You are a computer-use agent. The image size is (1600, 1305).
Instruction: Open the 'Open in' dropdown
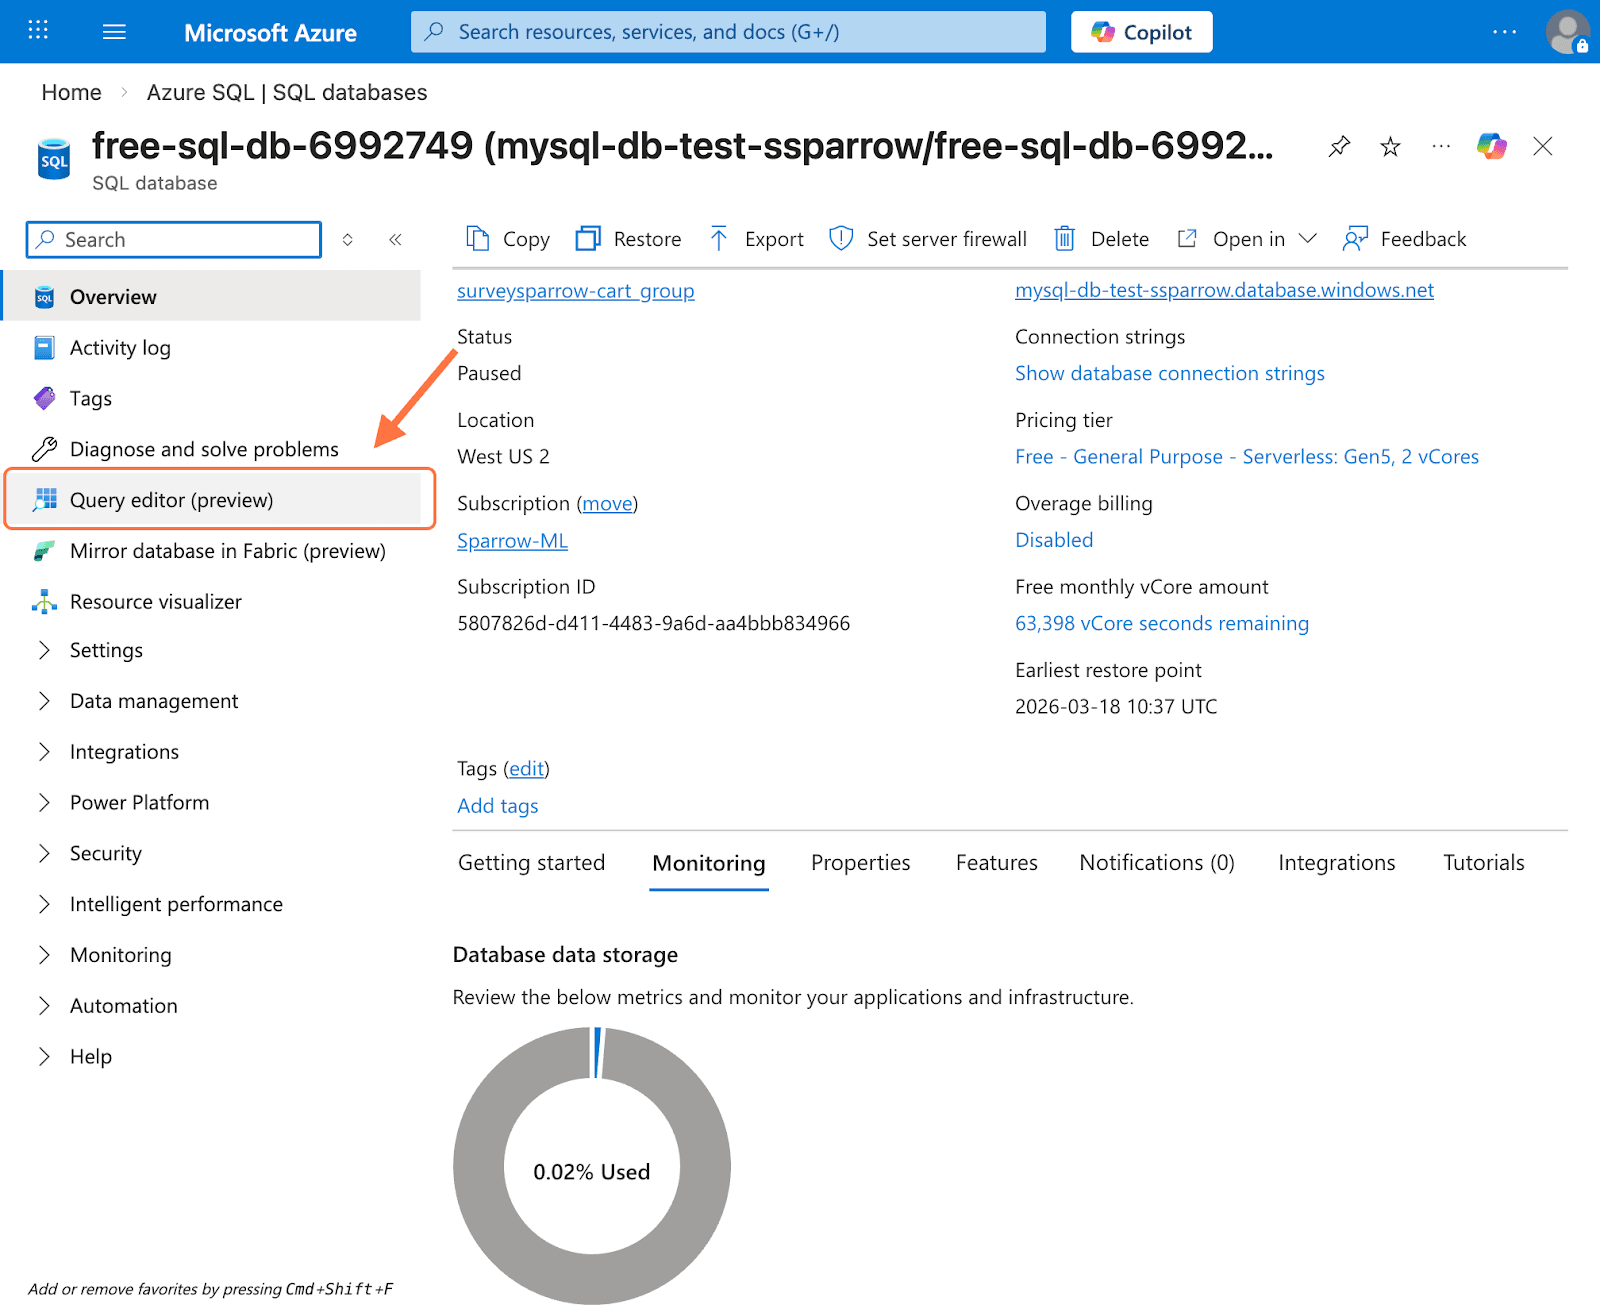point(1247,239)
